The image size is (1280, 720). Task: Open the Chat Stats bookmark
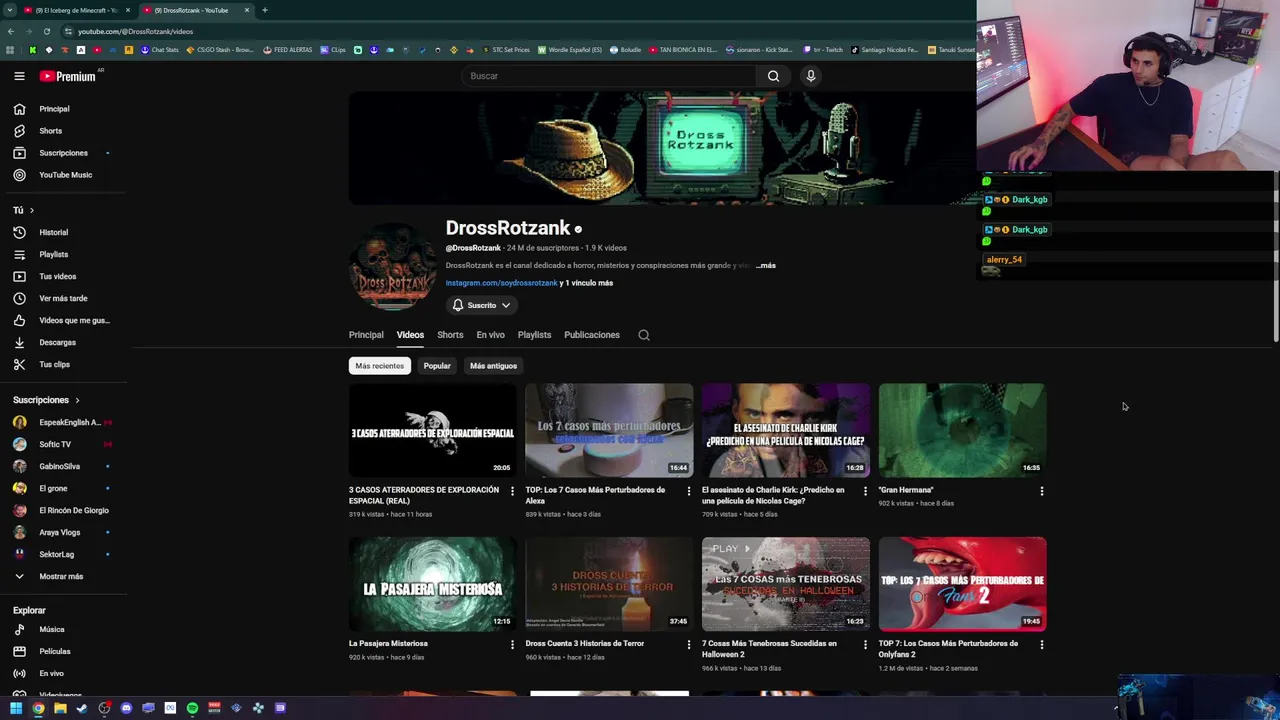160,50
